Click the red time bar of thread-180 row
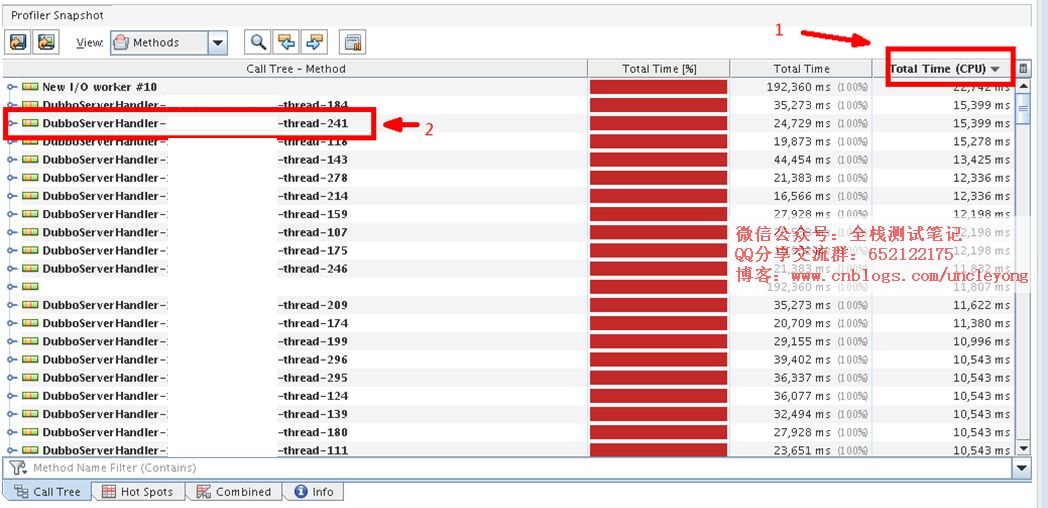The image size is (1048, 508). (658, 432)
